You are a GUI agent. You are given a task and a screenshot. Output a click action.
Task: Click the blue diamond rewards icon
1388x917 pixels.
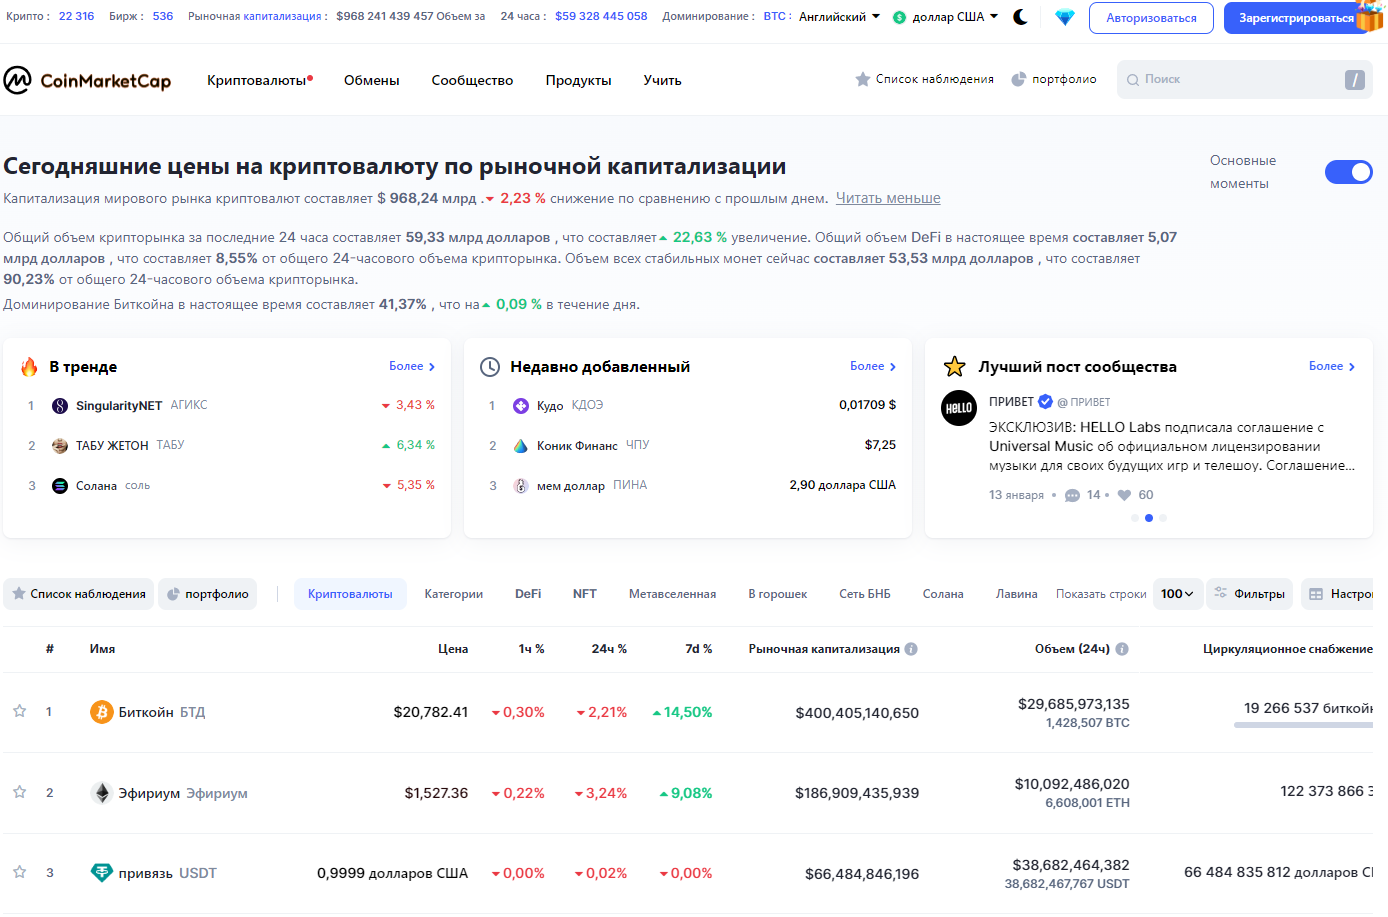pyautogui.click(x=1064, y=17)
